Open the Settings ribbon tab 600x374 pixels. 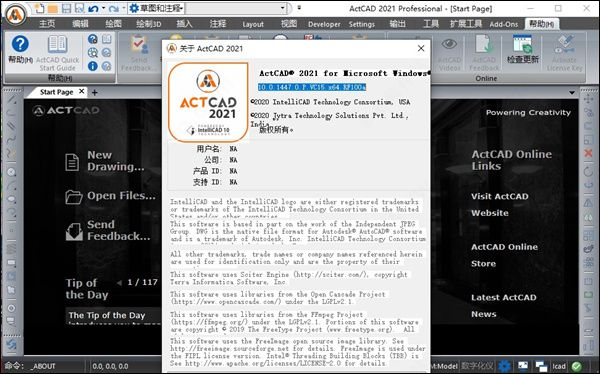tap(362, 24)
